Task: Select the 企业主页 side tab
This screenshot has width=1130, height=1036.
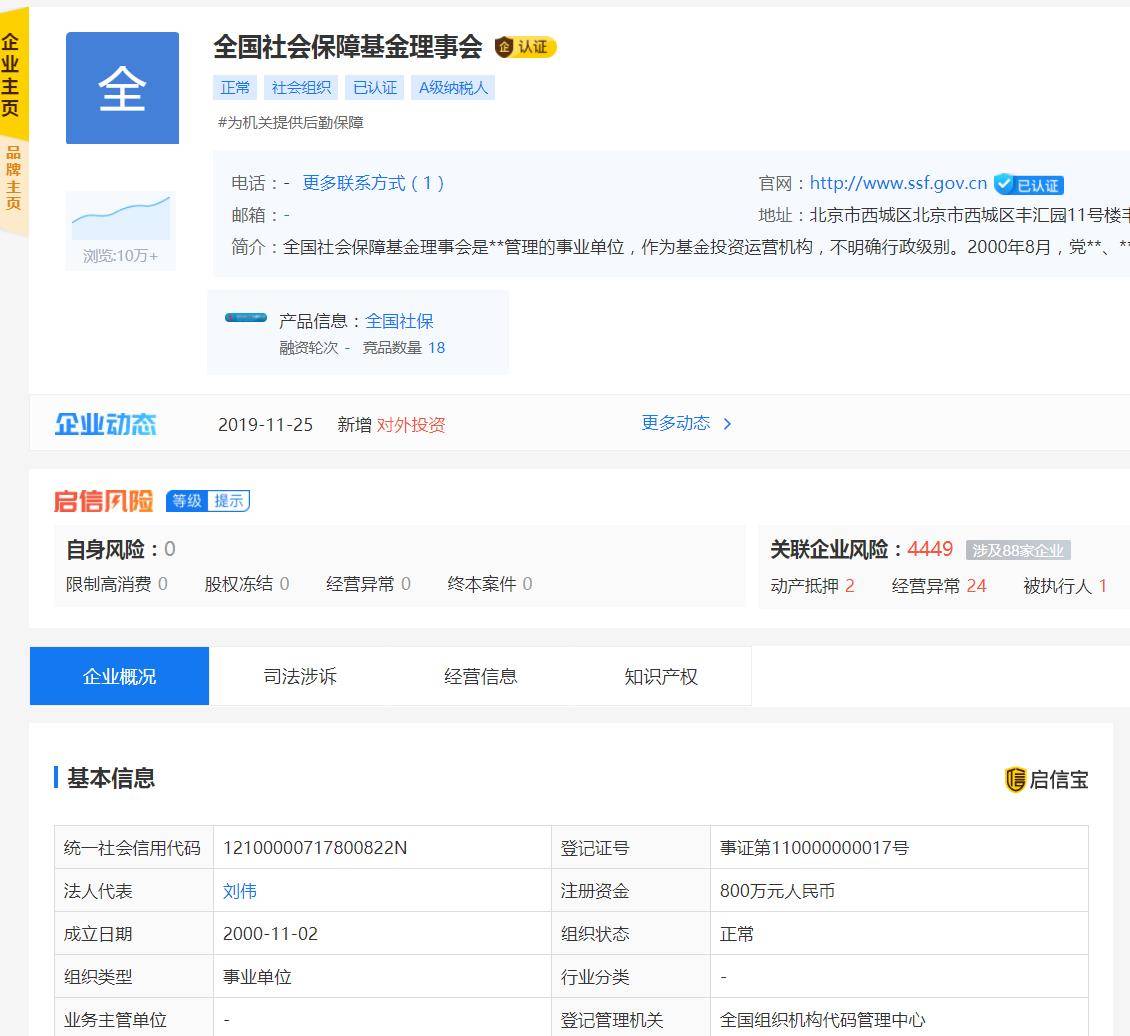Action: (11, 76)
